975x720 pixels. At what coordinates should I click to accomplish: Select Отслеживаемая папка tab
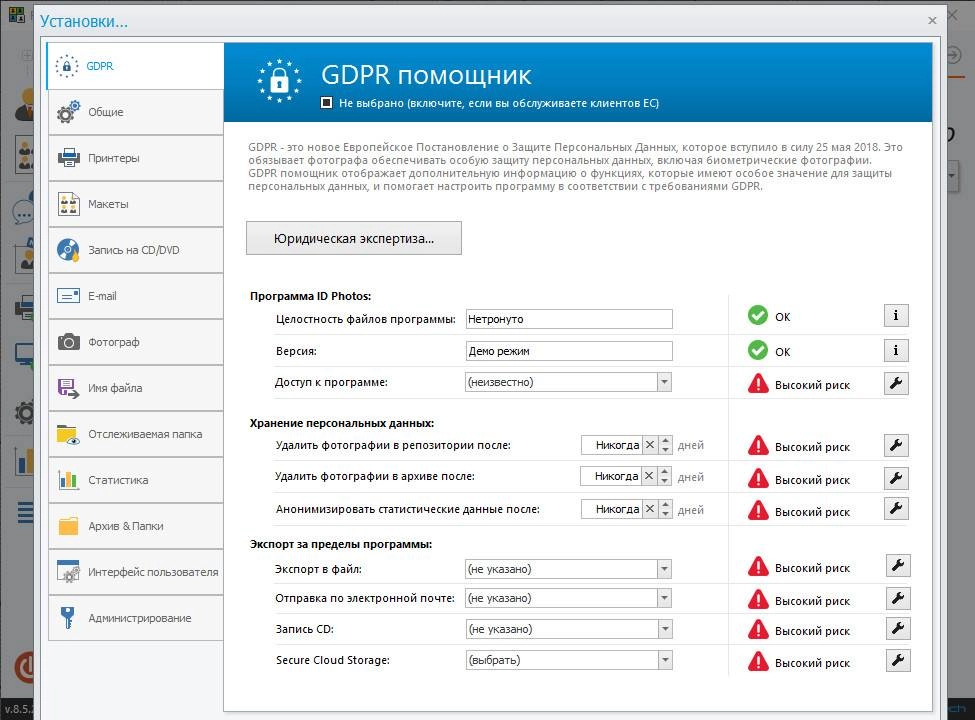pos(136,434)
